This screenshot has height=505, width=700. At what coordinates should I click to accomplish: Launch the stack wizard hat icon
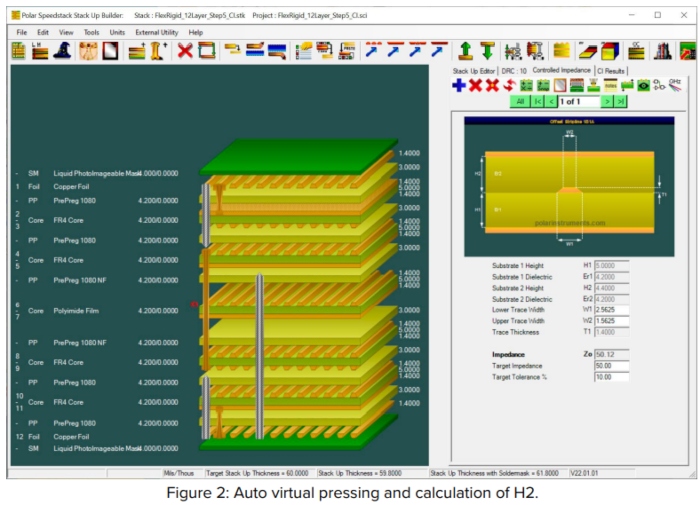[x=62, y=50]
